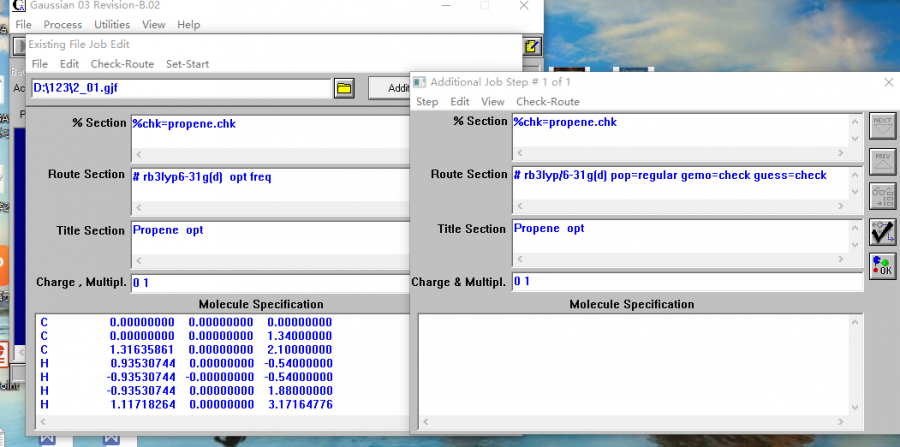
Task: Click Title Section field in Existing File Job Edit
Action: (271, 237)
